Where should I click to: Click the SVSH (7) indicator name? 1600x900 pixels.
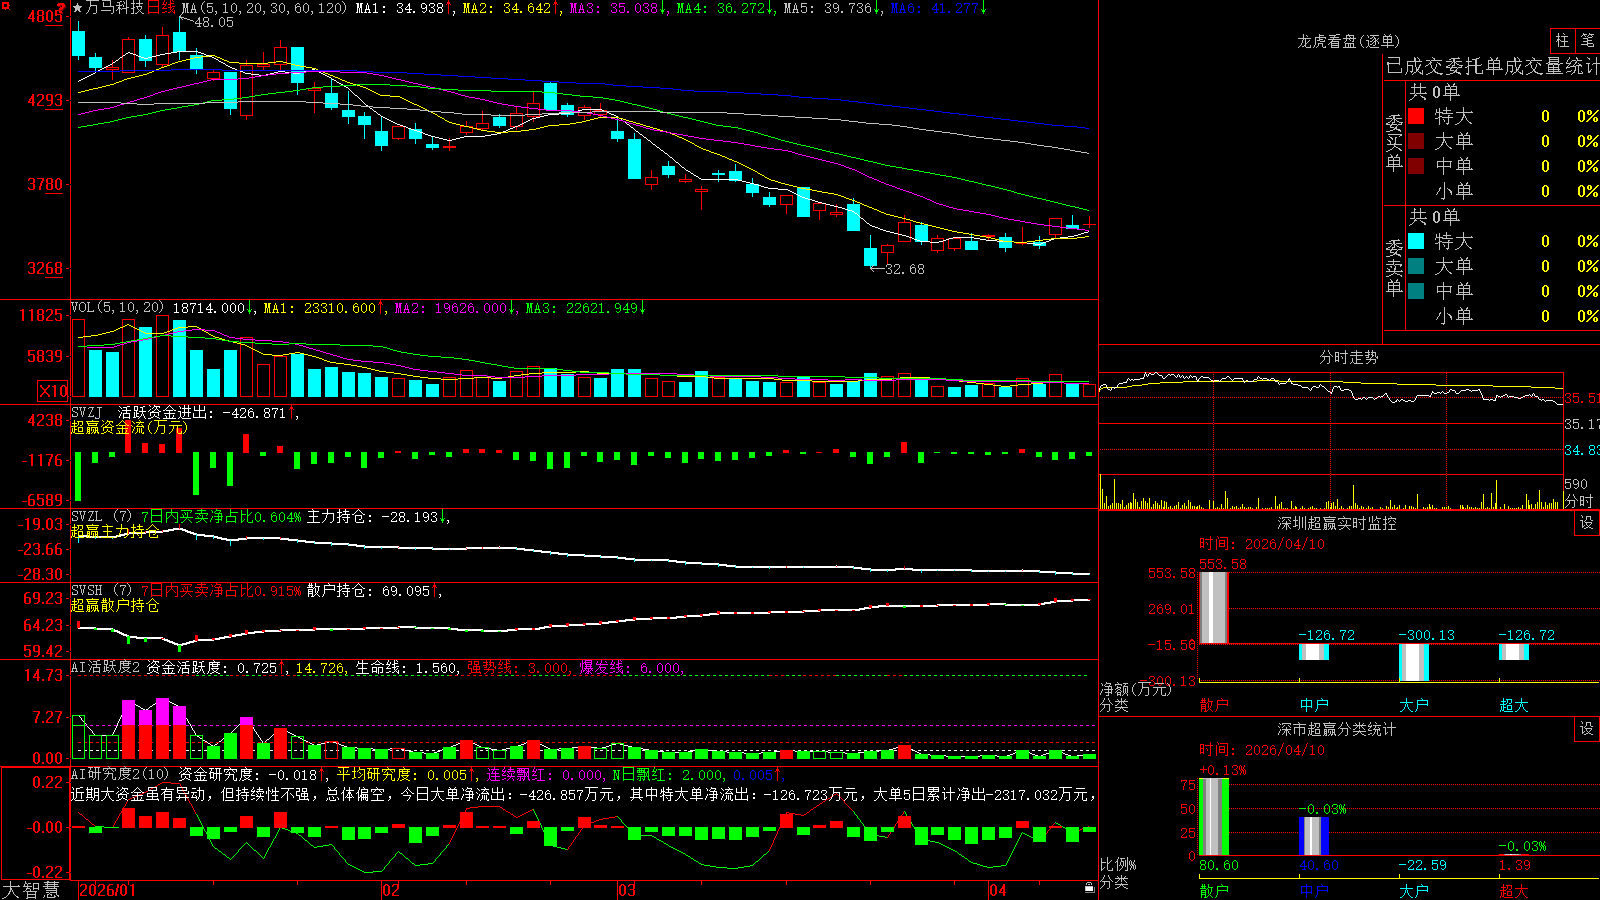[101, 590]
